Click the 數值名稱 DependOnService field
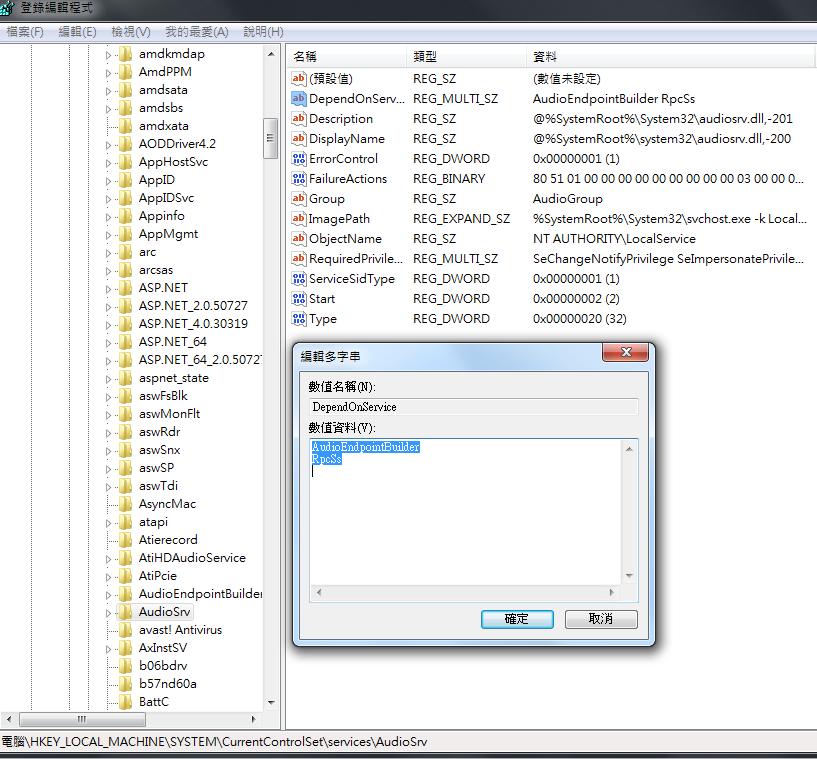817x759 pixels. click(x=474, y=407)
